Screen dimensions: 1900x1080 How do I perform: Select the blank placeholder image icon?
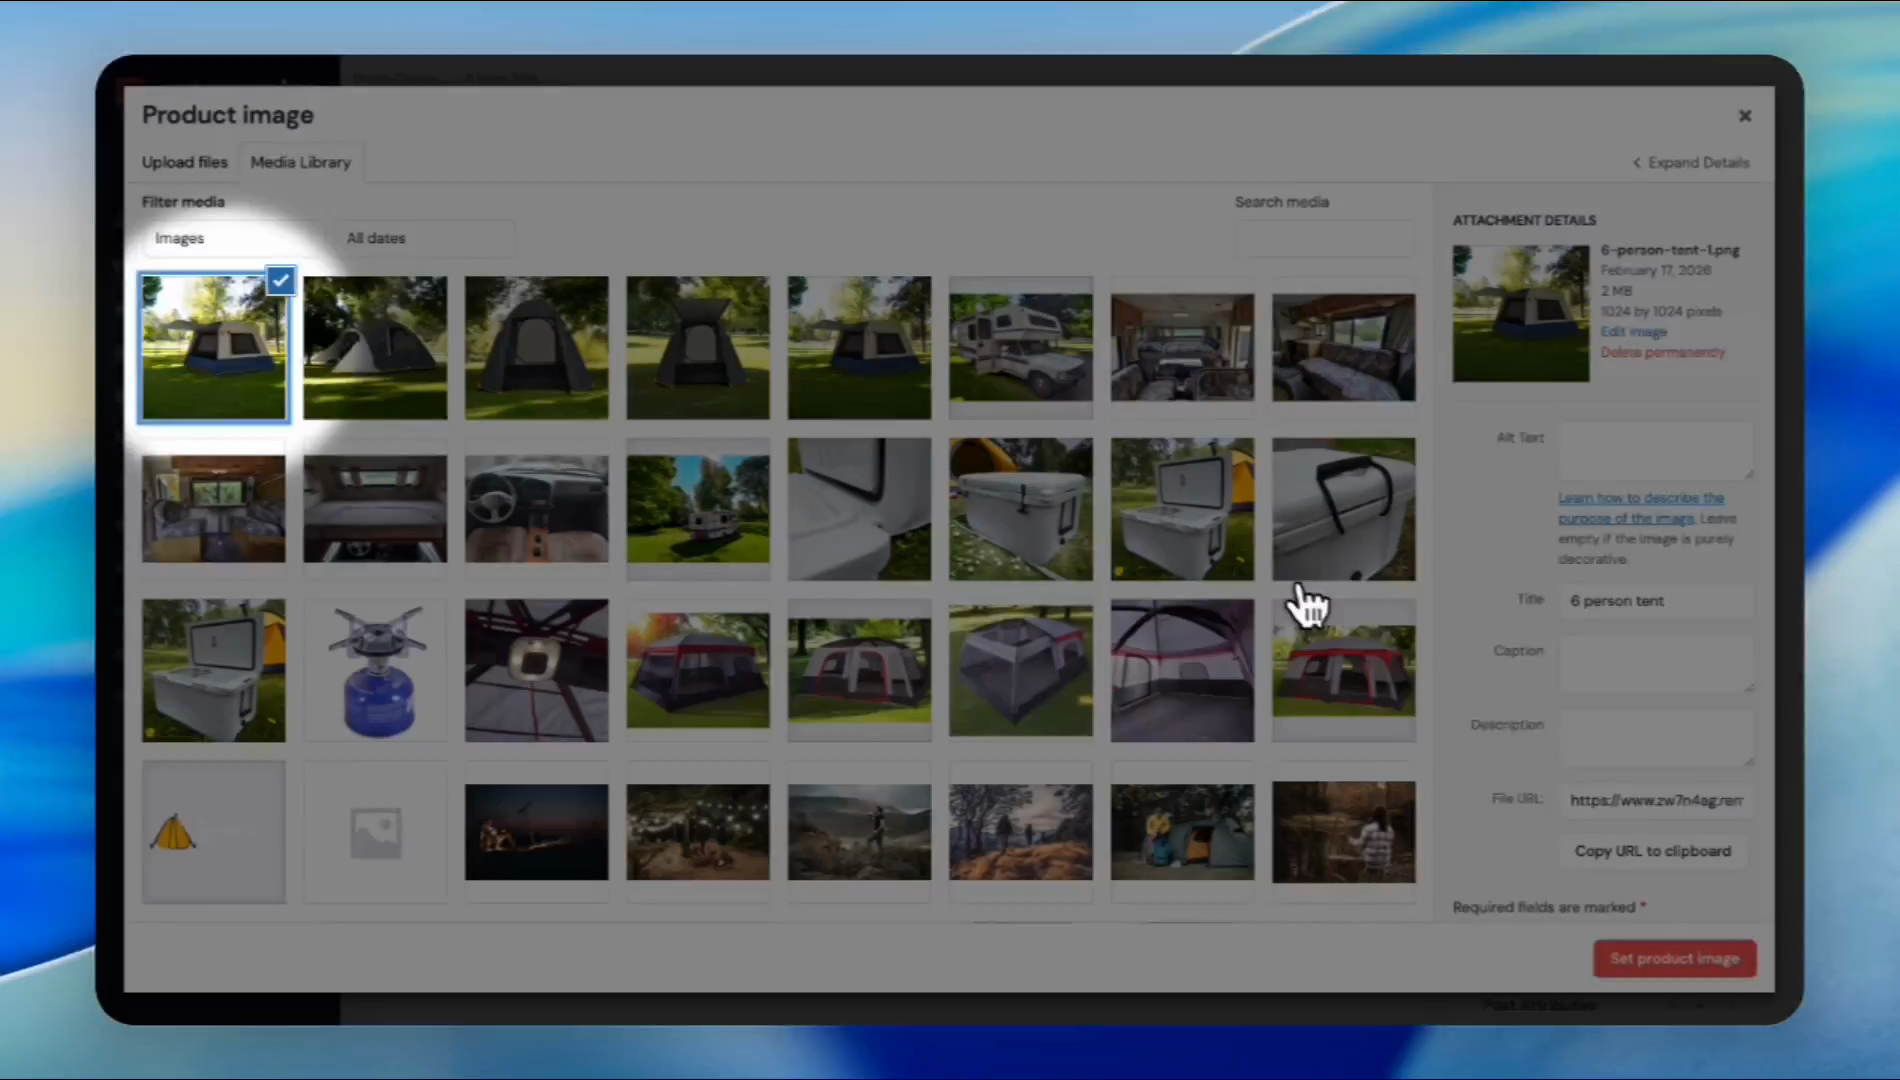pos(375,832)
